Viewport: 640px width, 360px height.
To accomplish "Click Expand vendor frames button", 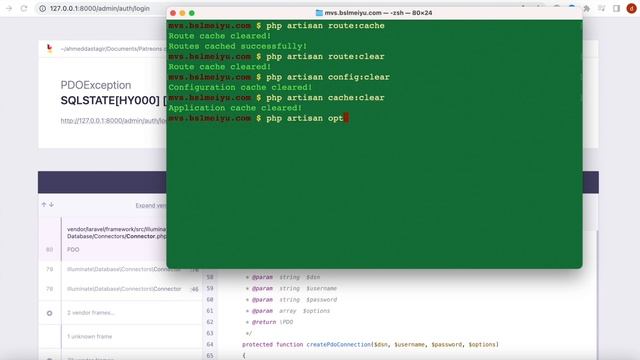I will (151, 205).
